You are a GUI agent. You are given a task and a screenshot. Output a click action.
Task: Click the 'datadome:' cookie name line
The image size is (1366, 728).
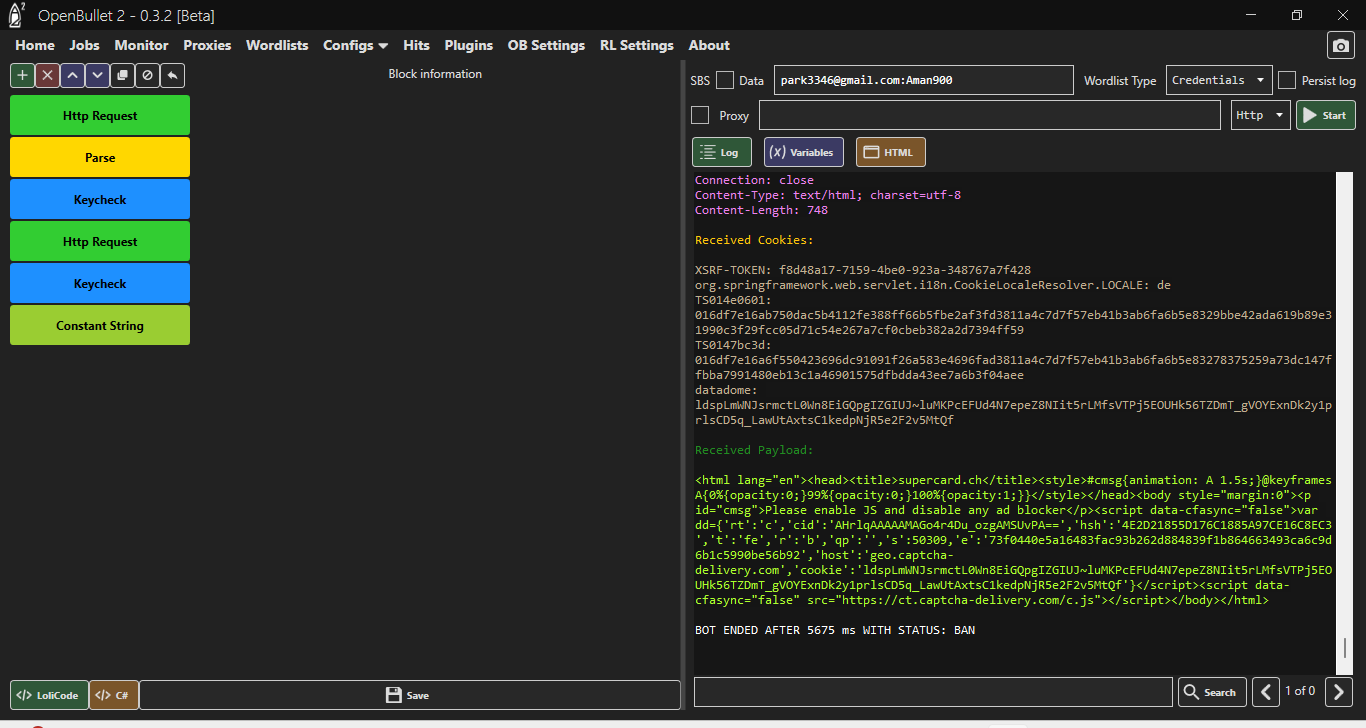click(726, 390)
